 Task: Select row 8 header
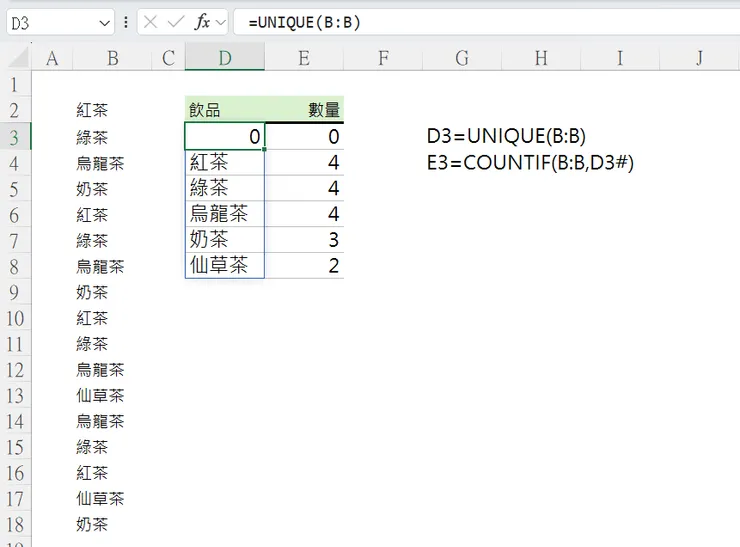[15, 267]
